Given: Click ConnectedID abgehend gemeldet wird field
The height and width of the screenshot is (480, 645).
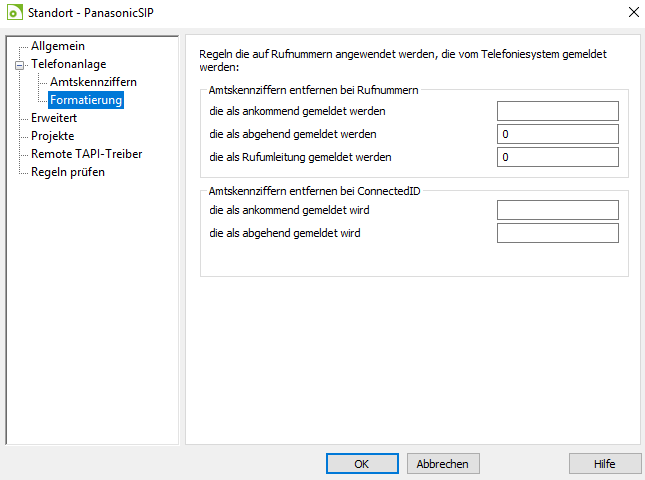Looking at the screenshot, I should 557,233.
